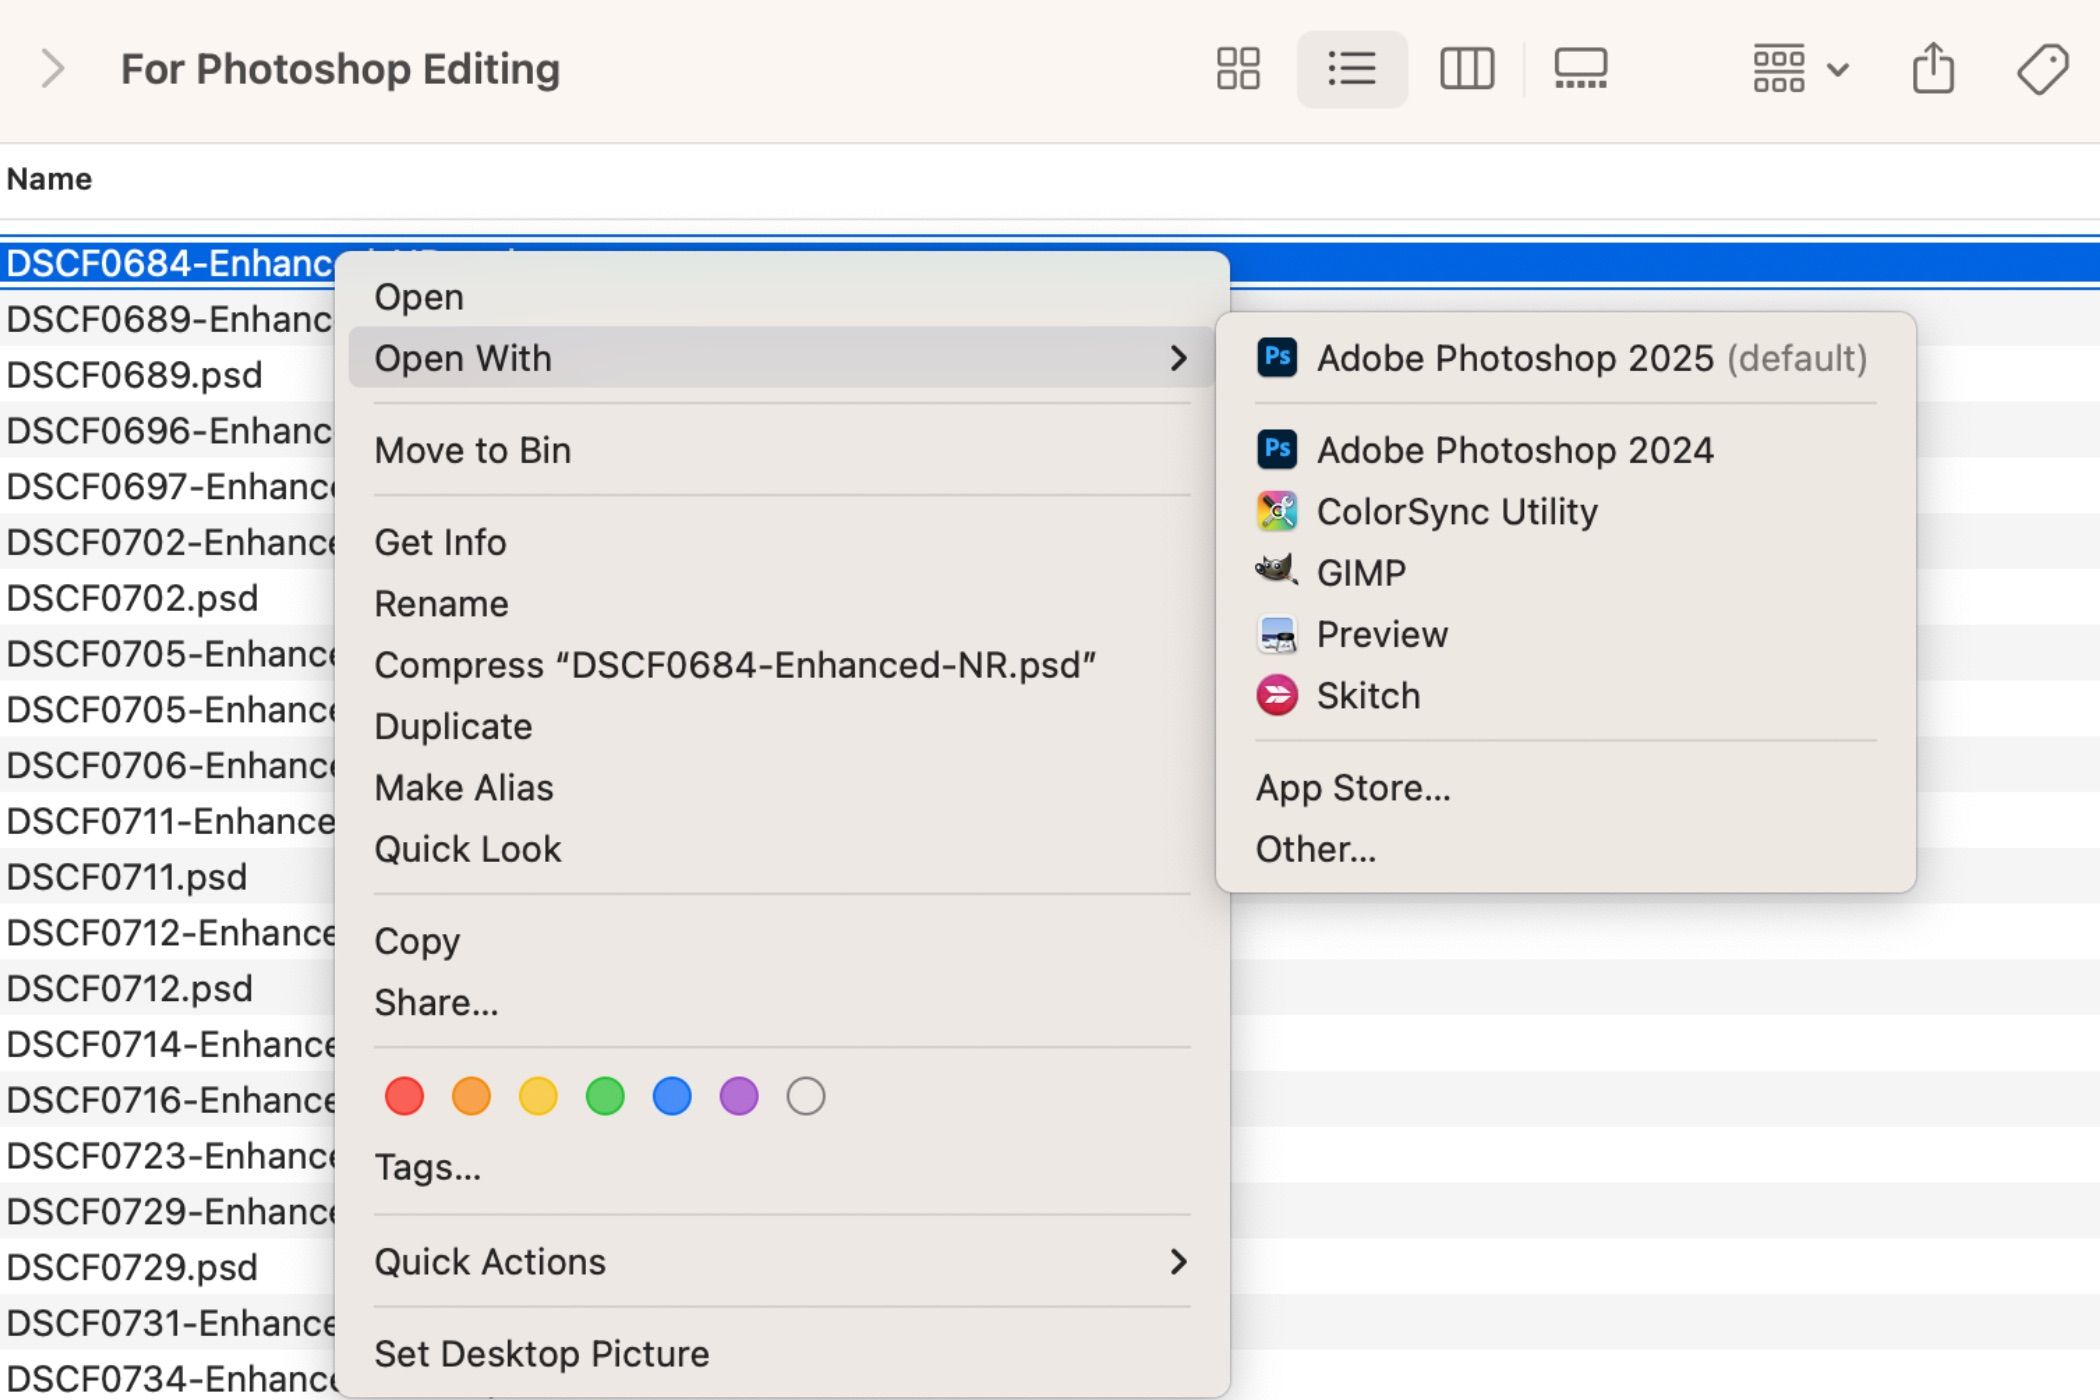Open the file with Preview

[1382, 633]
